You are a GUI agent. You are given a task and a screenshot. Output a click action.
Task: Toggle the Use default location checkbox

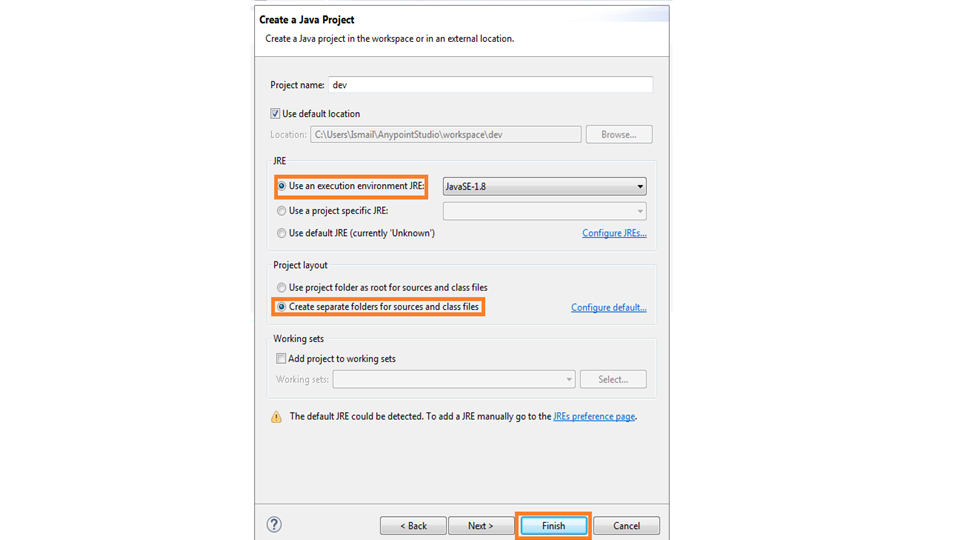[x=275, y=114]
